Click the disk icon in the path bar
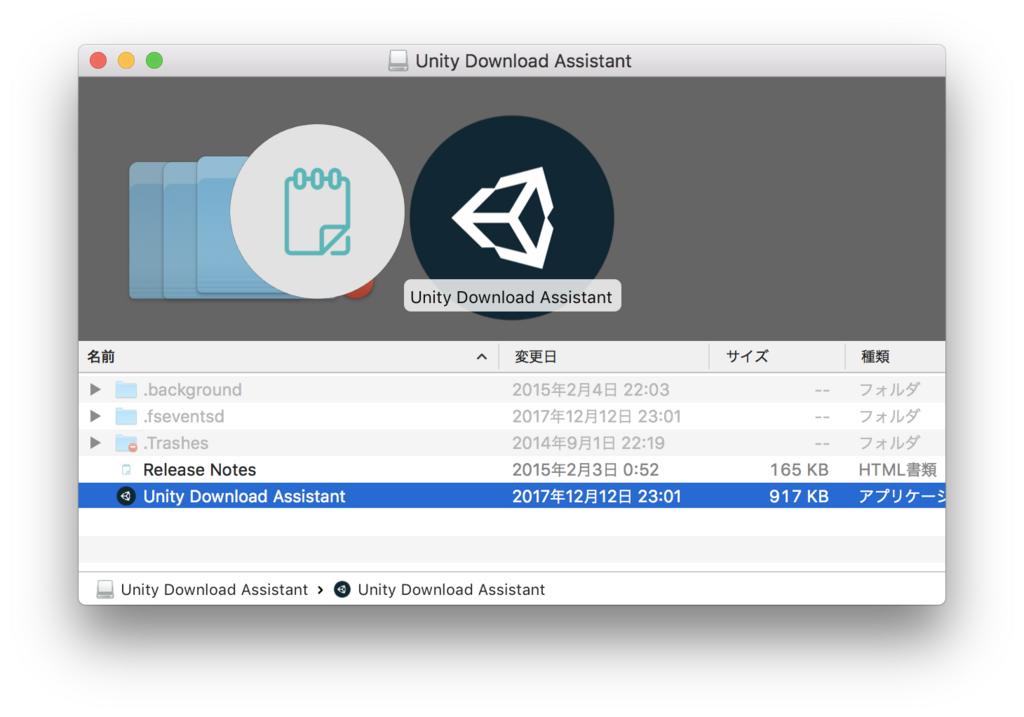The image size is (1024, 717). (104, 590)
